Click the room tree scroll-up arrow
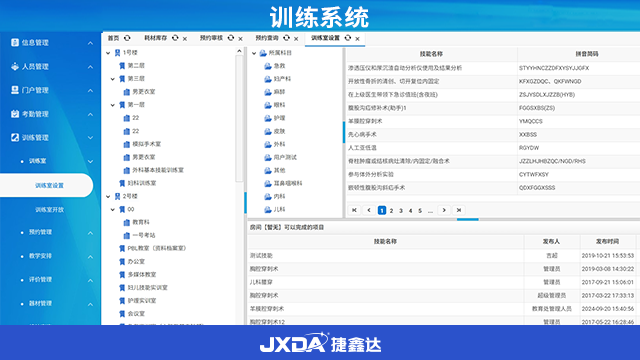 point(240,51)
